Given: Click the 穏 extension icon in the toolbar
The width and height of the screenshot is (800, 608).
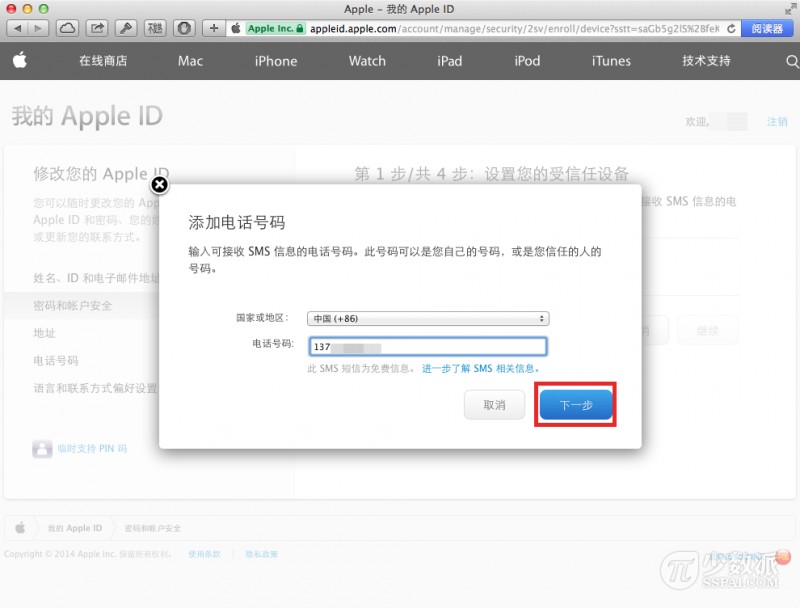Looking at the screenshot, I should (x=155, y=28).
